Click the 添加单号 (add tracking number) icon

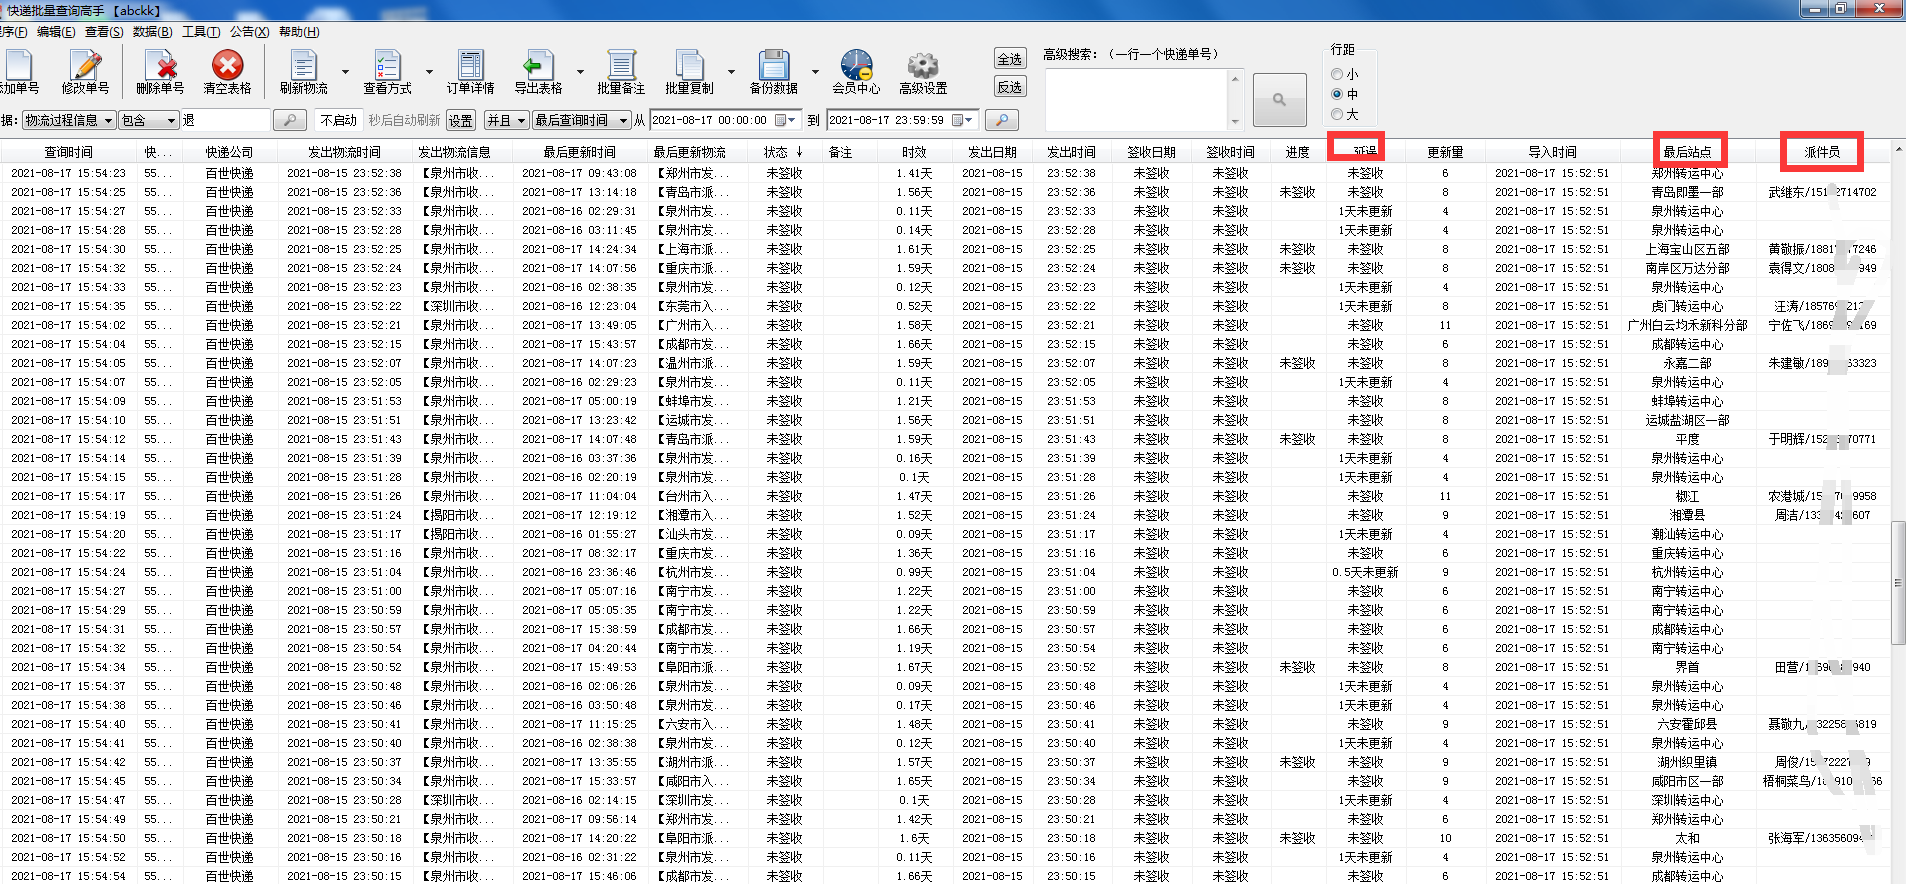[x=18, y=66]
